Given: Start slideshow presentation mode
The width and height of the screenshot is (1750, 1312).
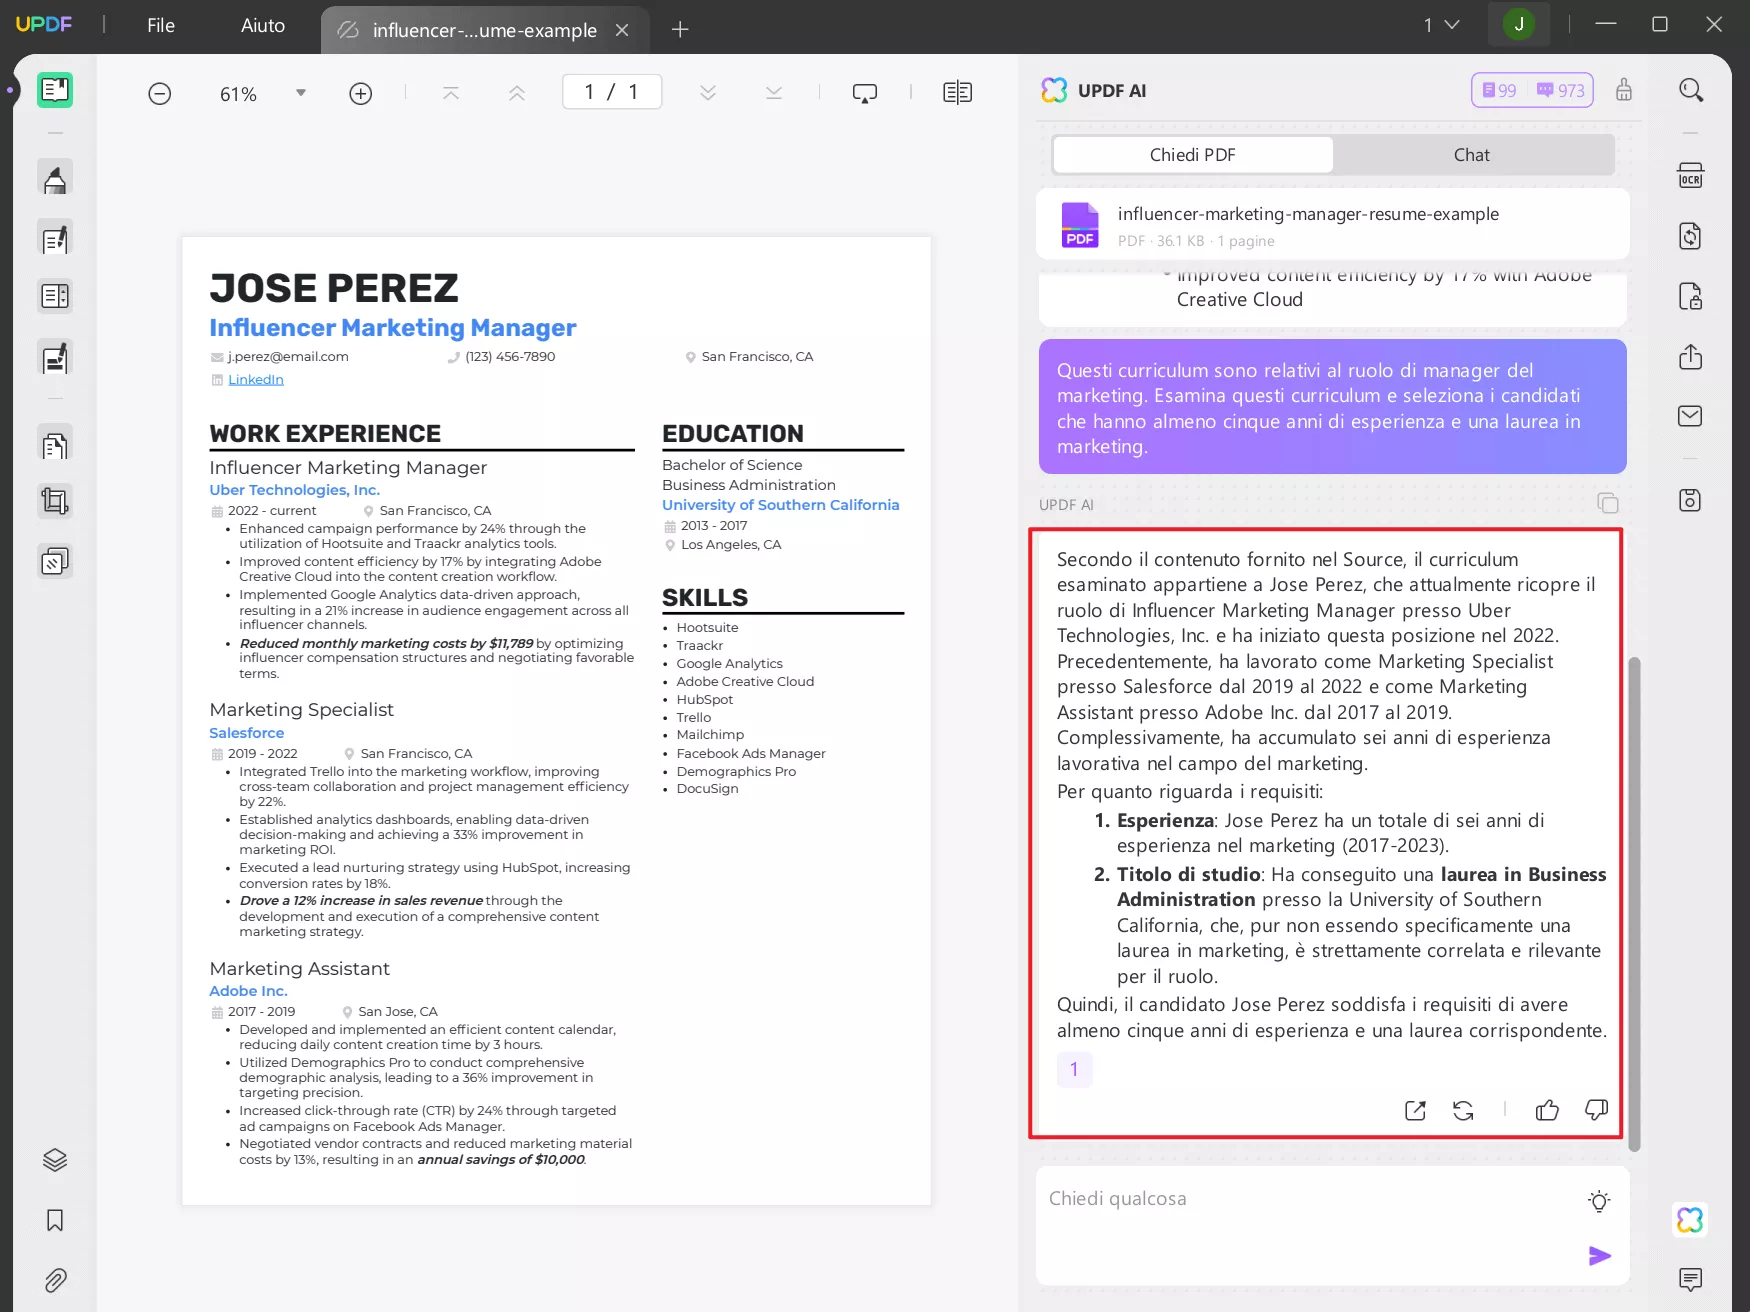Looking at the screenshot, I should pos(865,93).
